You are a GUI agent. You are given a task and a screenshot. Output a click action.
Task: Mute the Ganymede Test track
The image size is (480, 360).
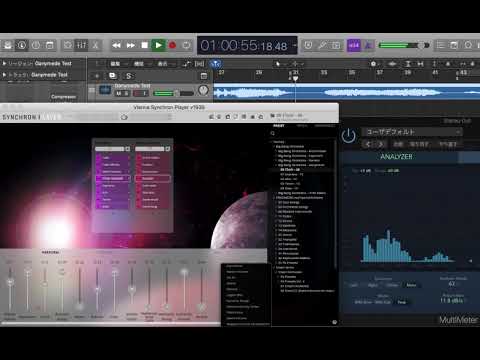(118, 93)
